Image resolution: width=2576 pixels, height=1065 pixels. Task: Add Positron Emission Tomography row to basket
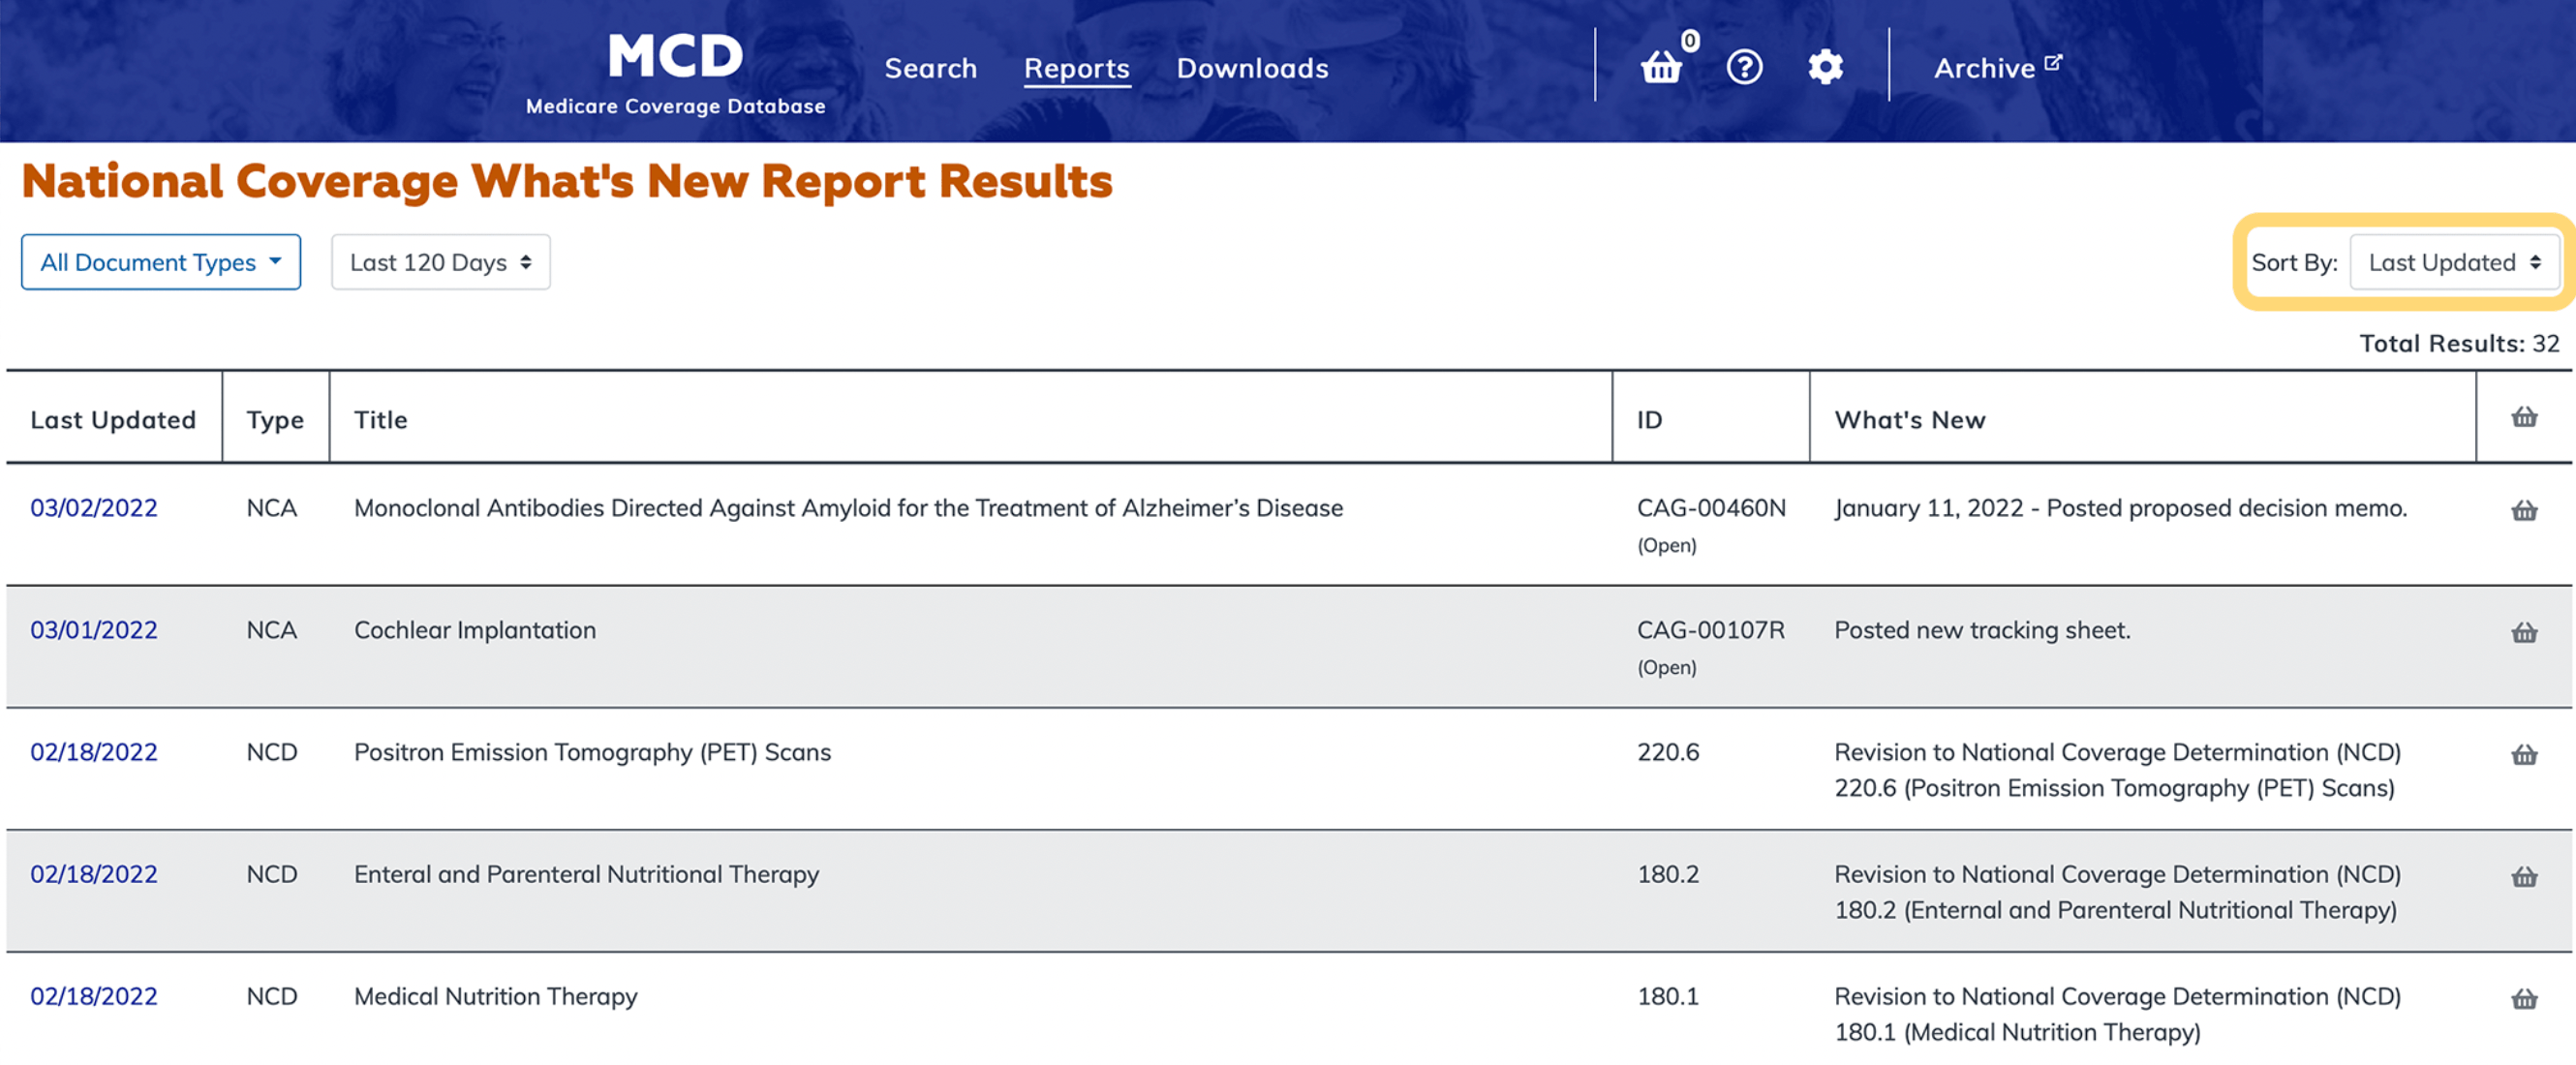click(2523, 754)
